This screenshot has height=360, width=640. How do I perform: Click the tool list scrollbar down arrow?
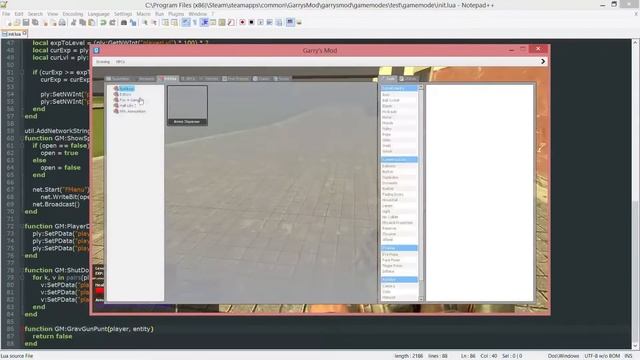click(421, 299)
